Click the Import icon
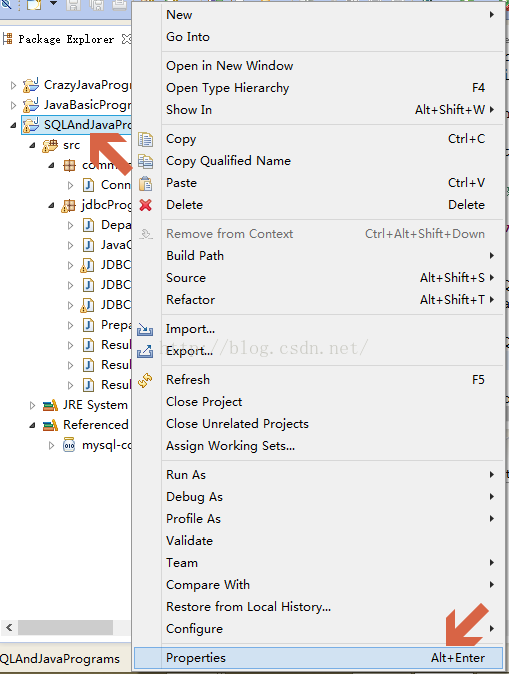The image size is (509, 674). 145,330
